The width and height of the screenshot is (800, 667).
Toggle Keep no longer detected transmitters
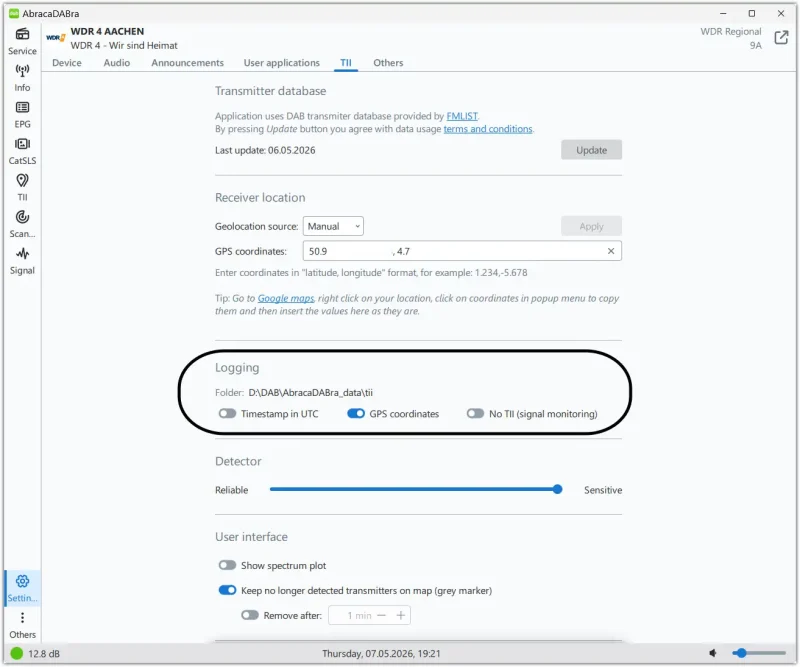coord(228,590)
